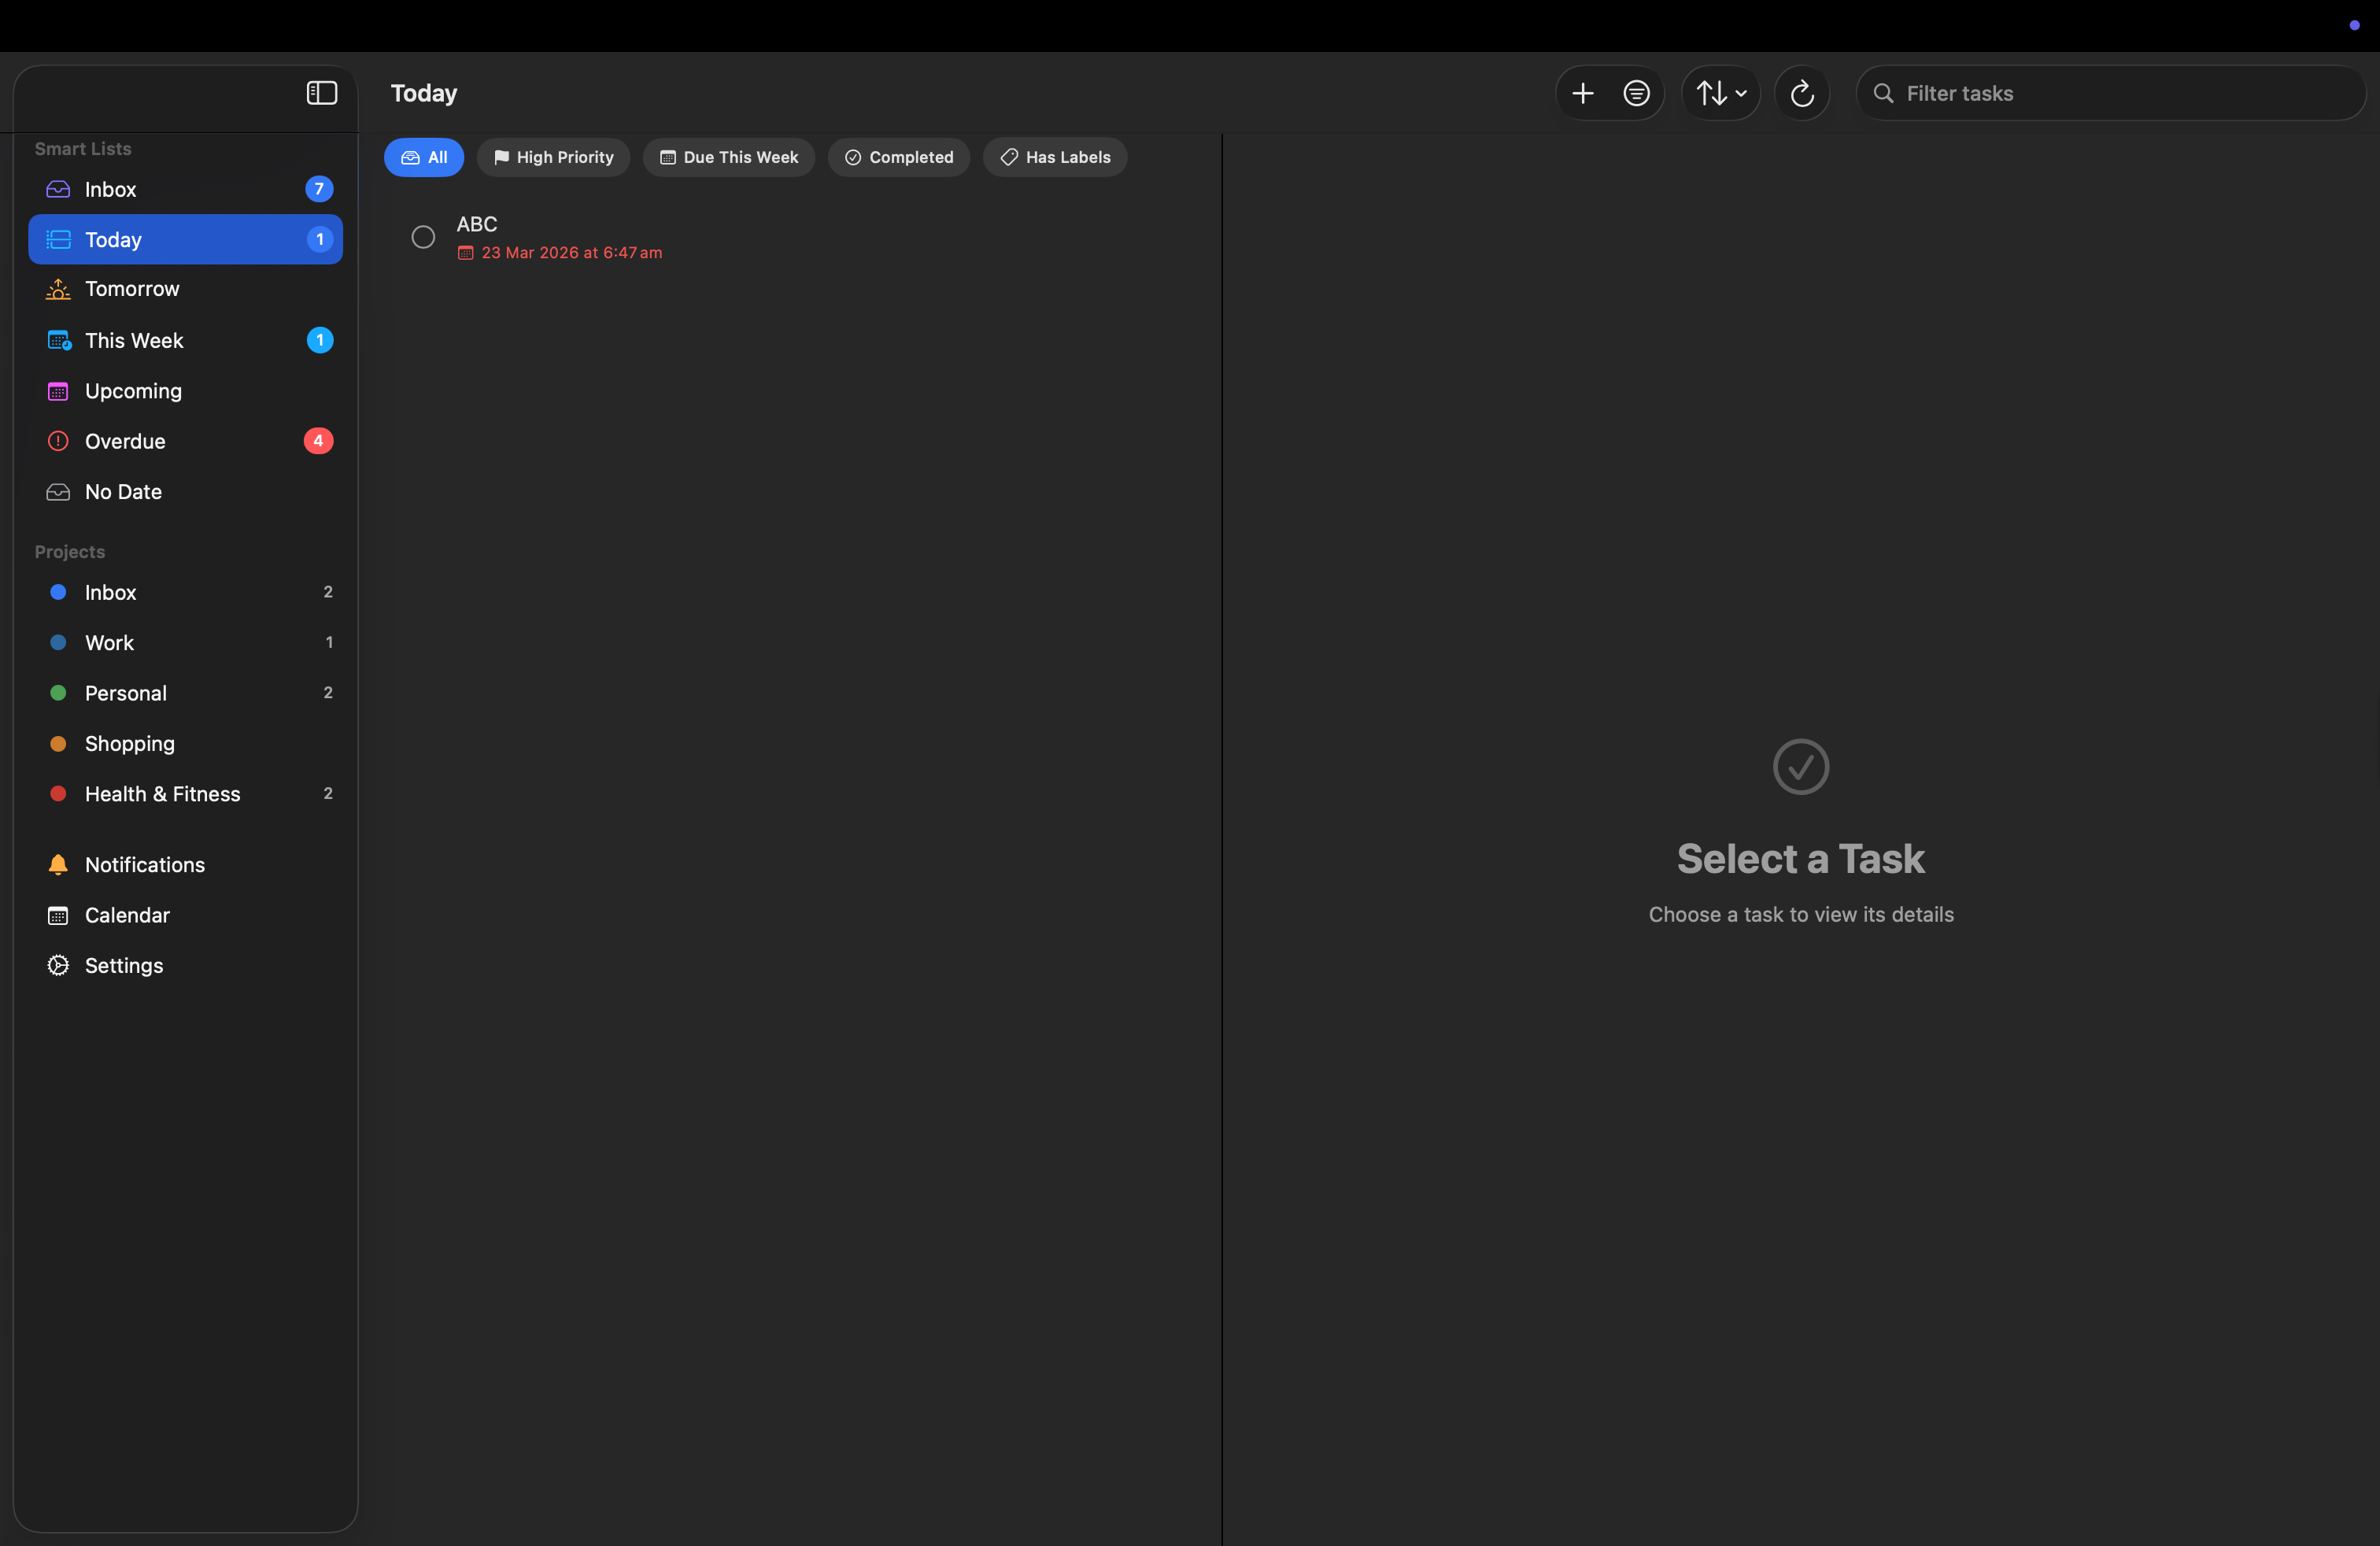Click the Settings gear icon

(58, 966)
